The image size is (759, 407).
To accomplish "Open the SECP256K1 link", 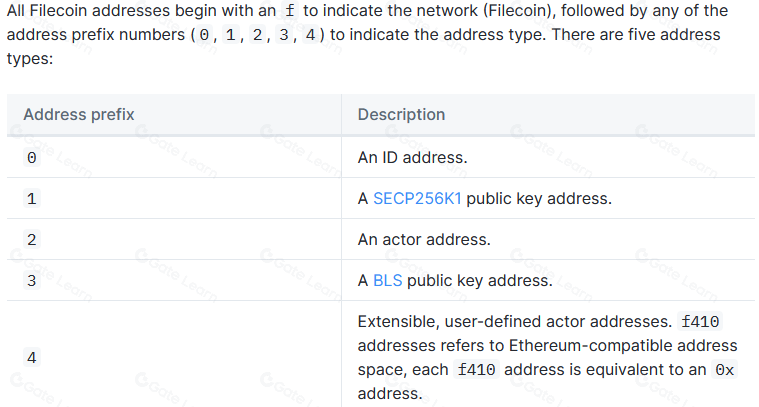I will pos(417,198).
